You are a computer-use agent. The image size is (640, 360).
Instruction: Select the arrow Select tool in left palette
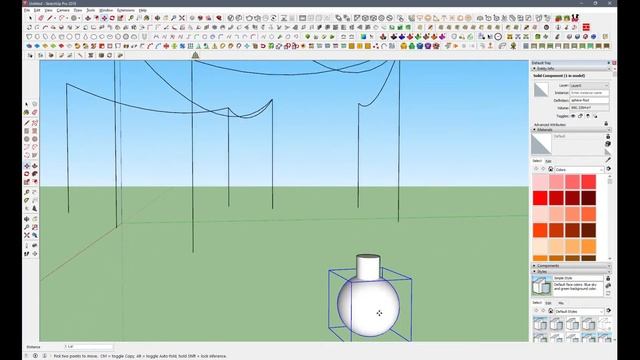click(27, 104)
